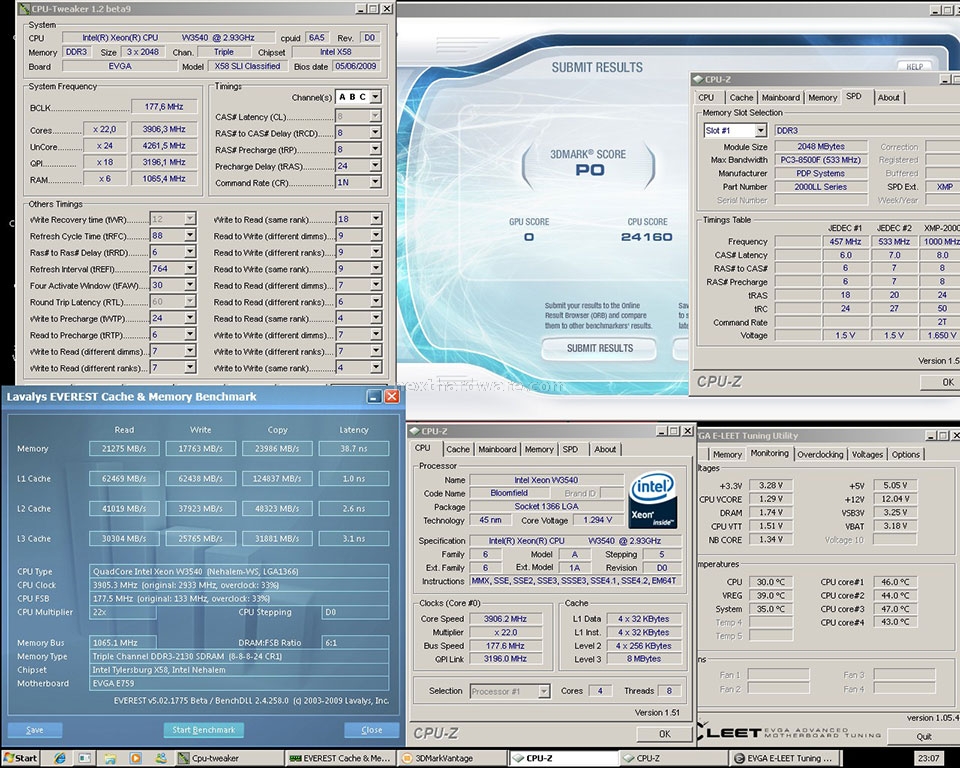Click Start Benchmark in EVEREST
The width and height of the screenshot is (960, 768).
[203, 729]
